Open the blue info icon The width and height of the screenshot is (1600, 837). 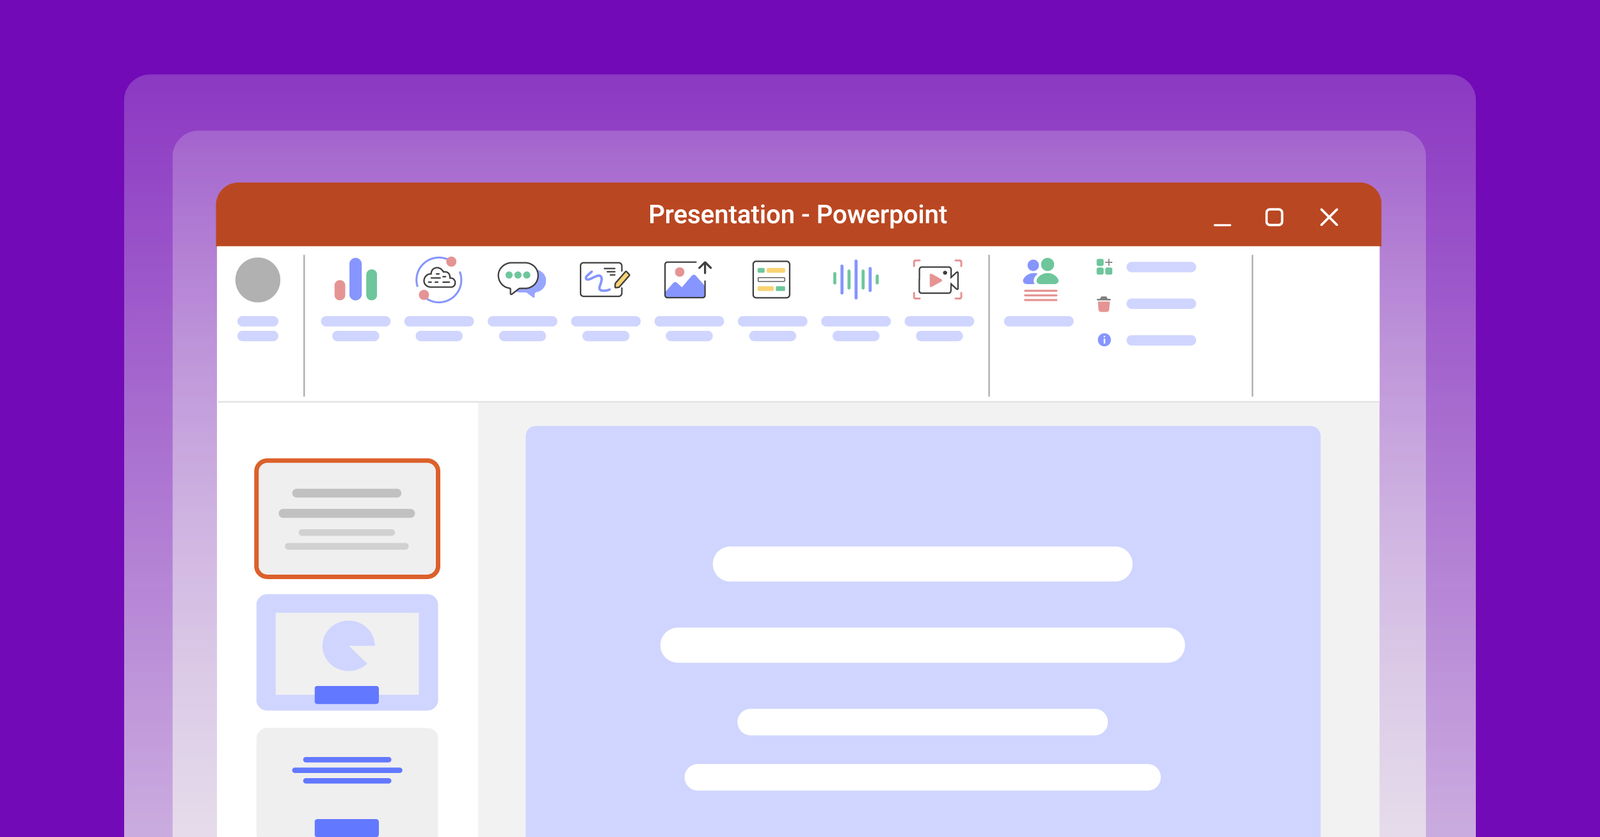(x=1104, y=340)
